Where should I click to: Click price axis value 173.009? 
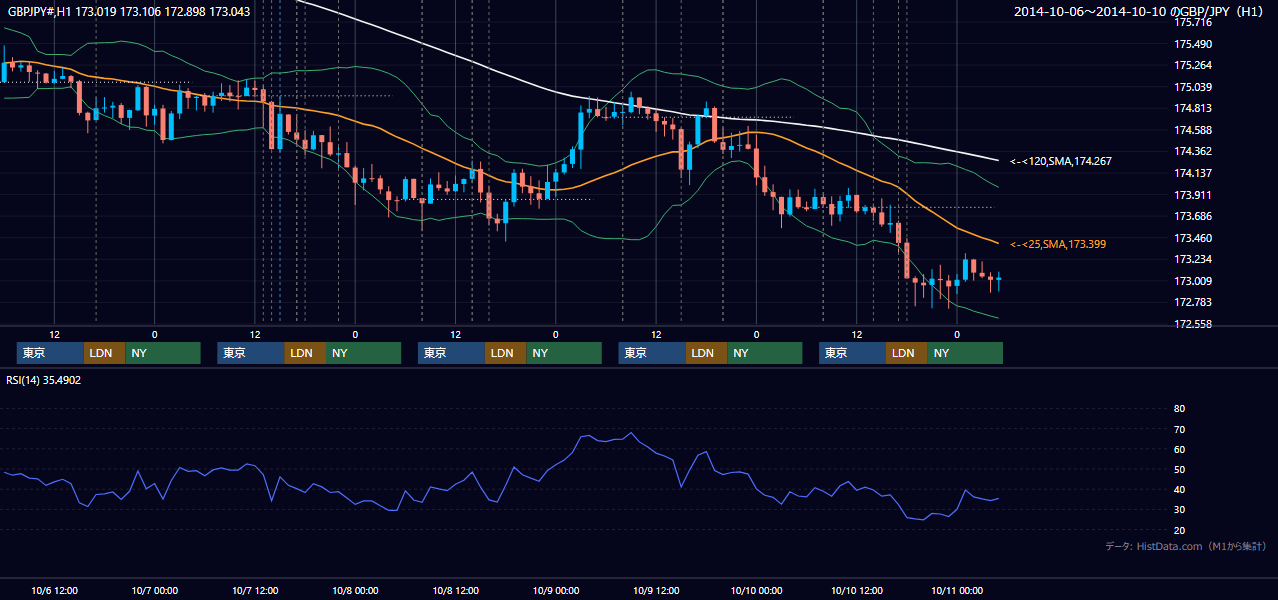point(1193,281)
